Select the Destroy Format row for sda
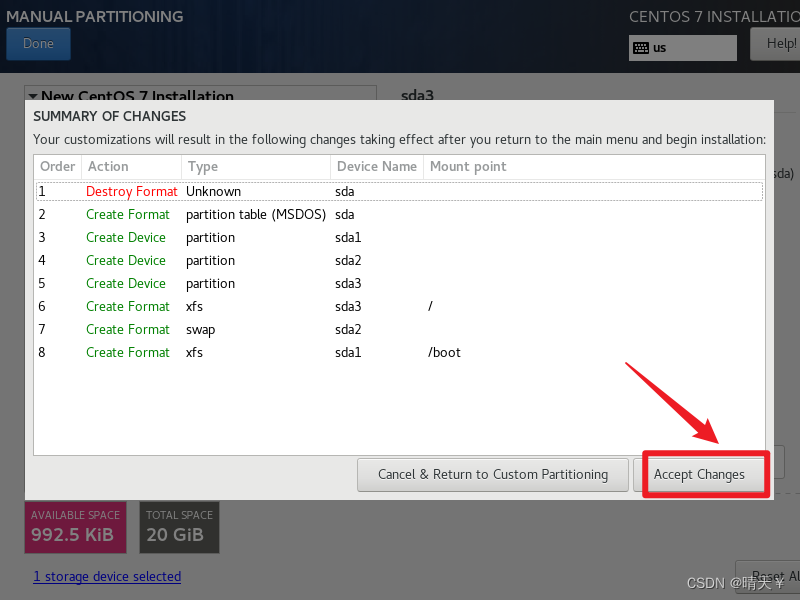This screenshot has height=600, width=800. [x=399, y=191]
